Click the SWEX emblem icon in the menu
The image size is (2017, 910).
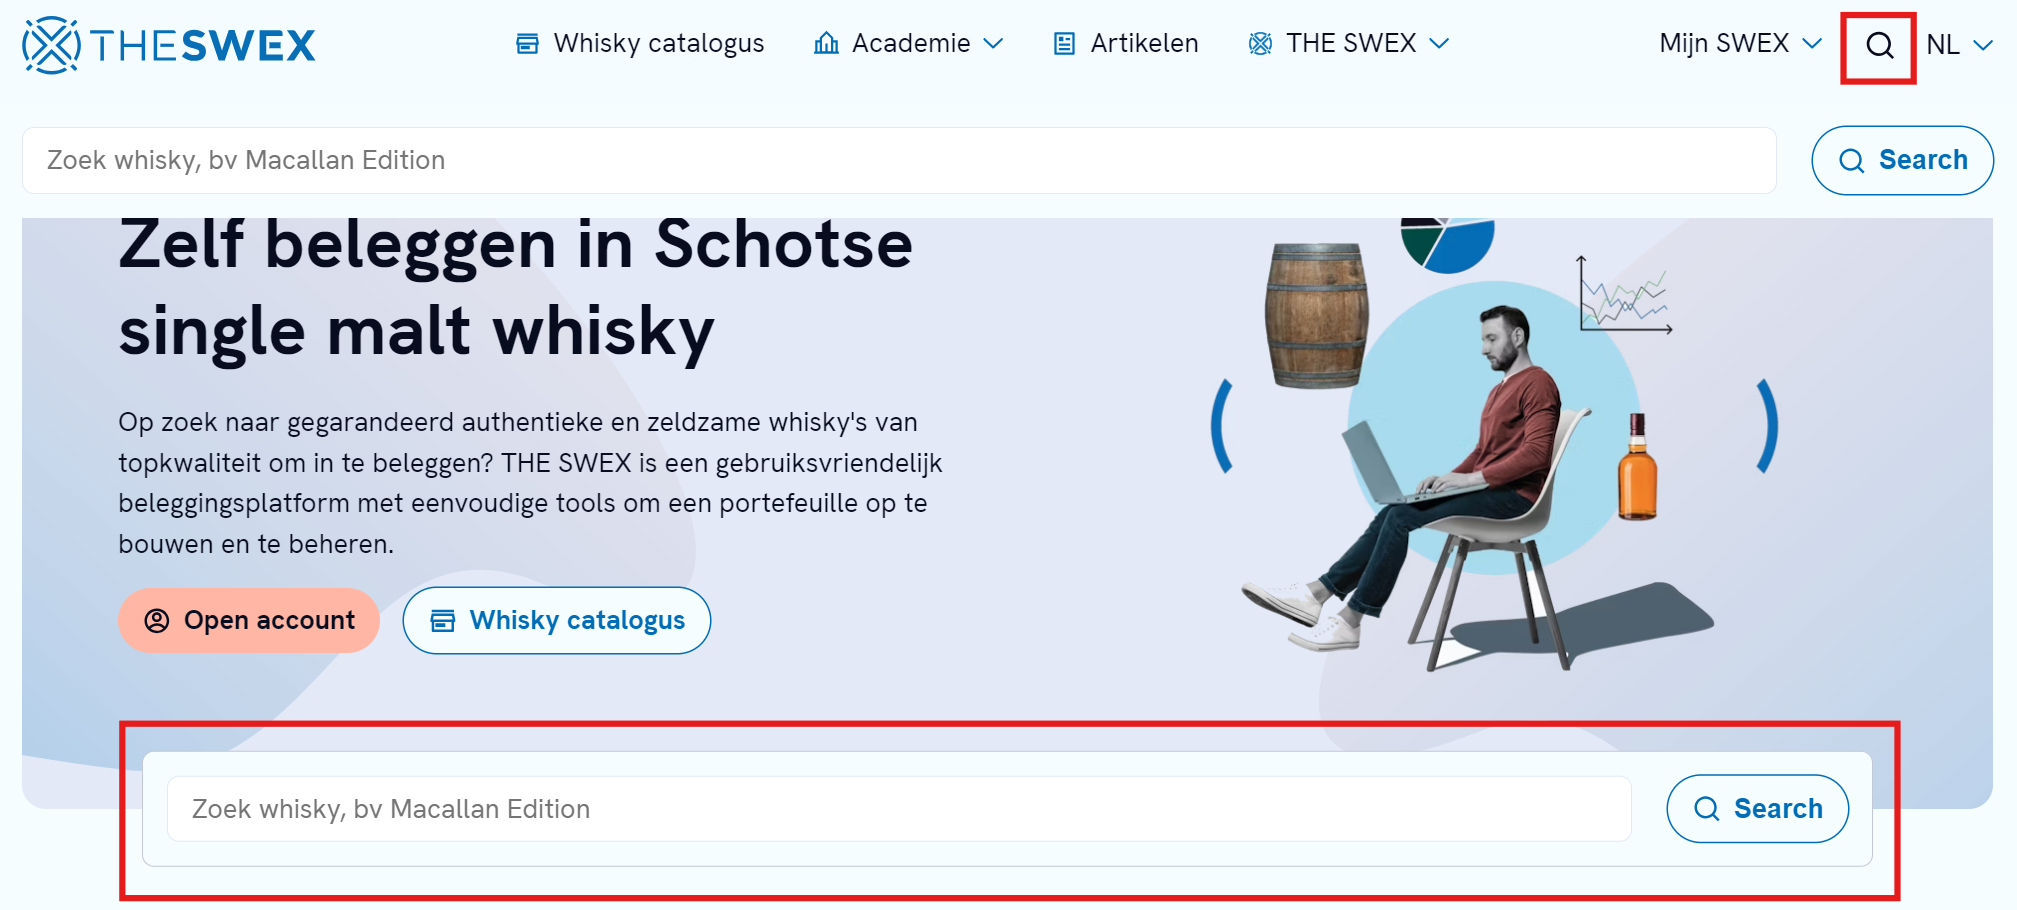[x=1260, y=43]
